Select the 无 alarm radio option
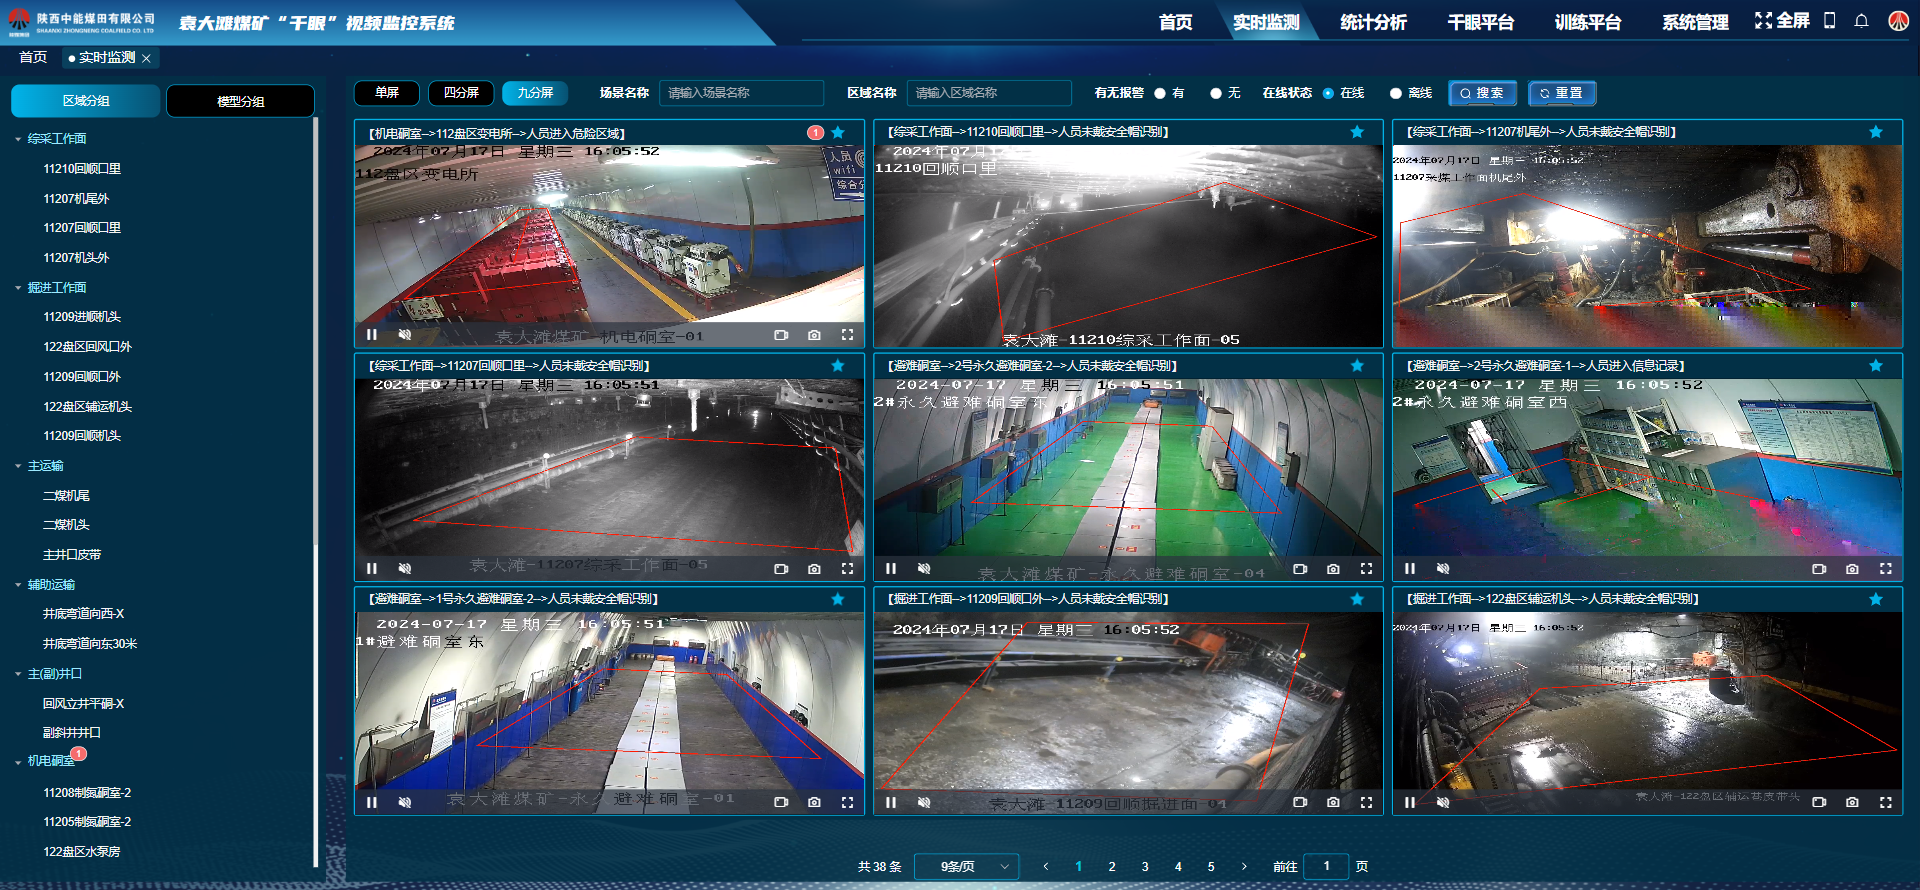Image resolution: width=1920 pixels, height=890 pixels. coord(1216,93)
